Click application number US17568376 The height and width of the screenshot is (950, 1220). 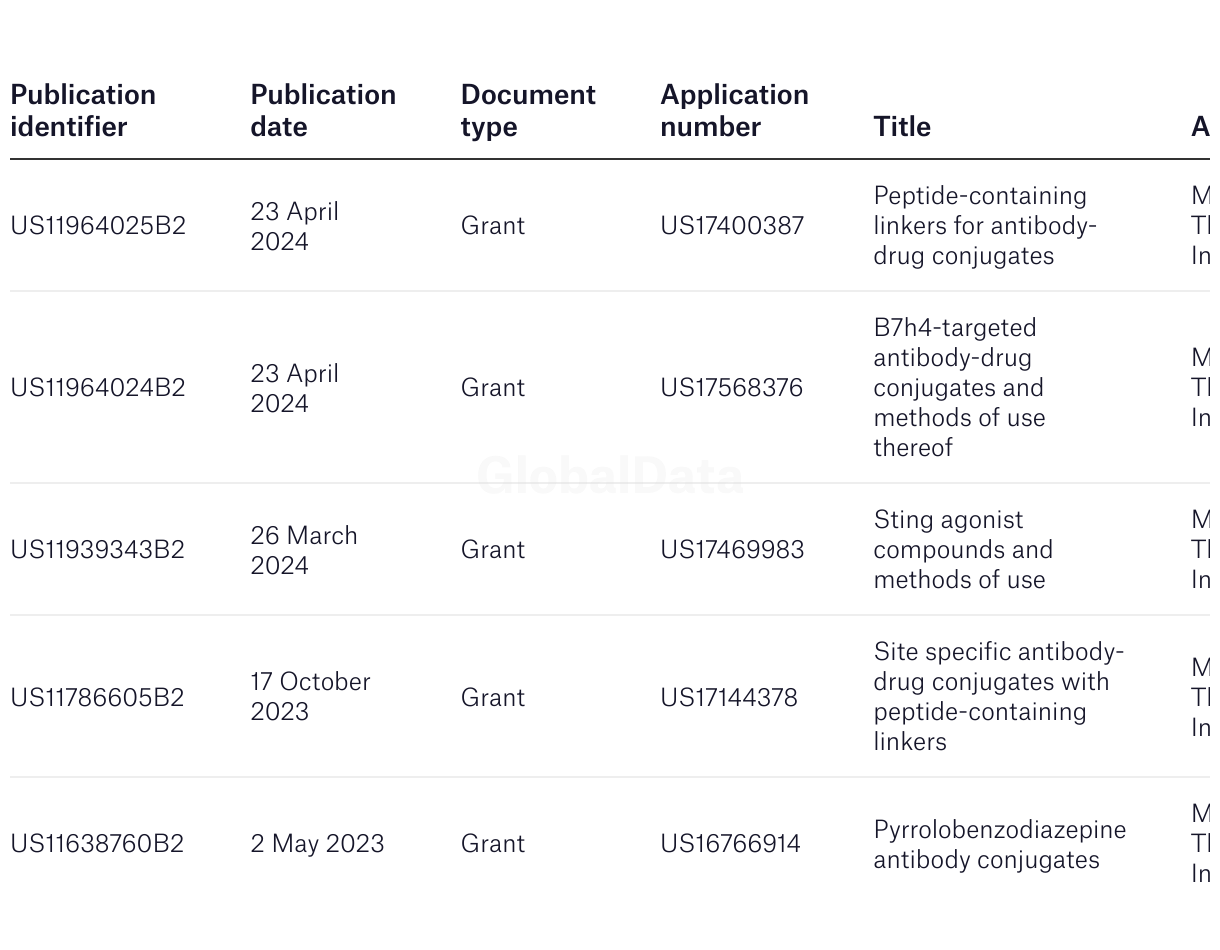tap(732, 387)
